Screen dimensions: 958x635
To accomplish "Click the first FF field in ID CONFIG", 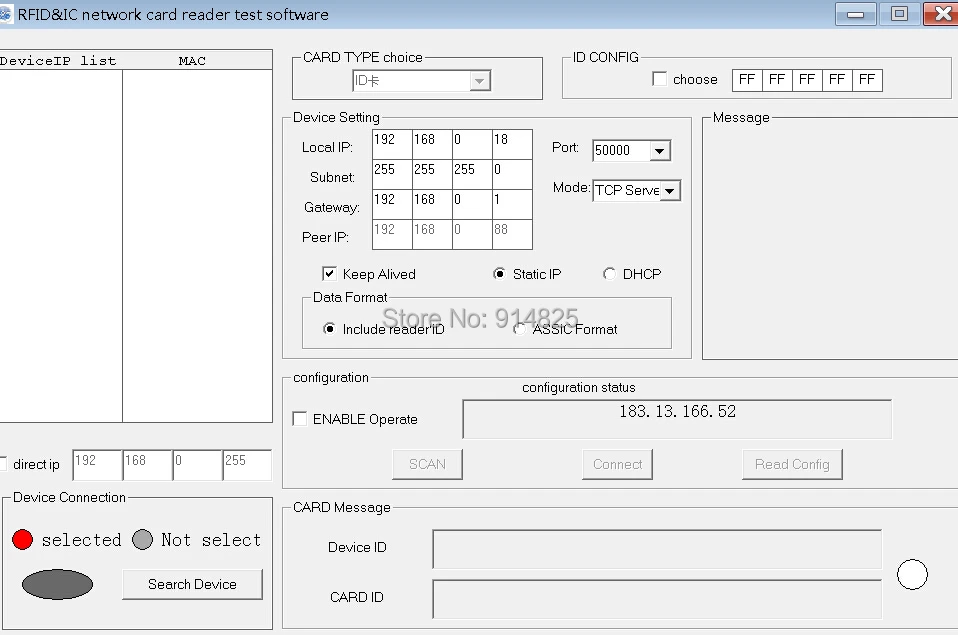I will 747,79.
